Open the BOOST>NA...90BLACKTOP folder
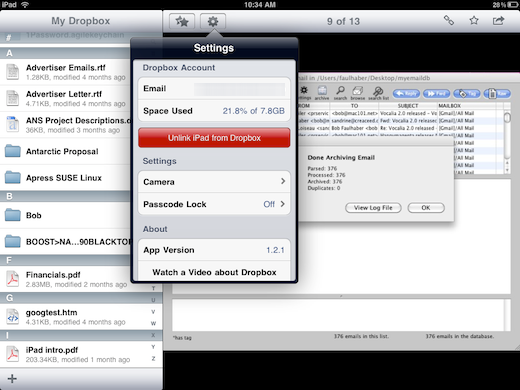520x390 pixels. pos(65,242)
